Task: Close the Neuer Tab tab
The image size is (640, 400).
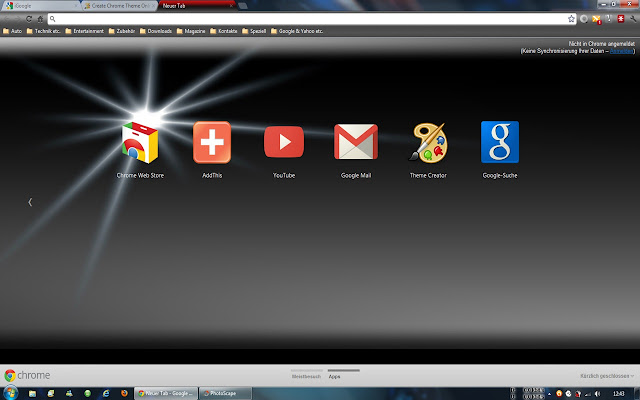Action: (231, 6)
